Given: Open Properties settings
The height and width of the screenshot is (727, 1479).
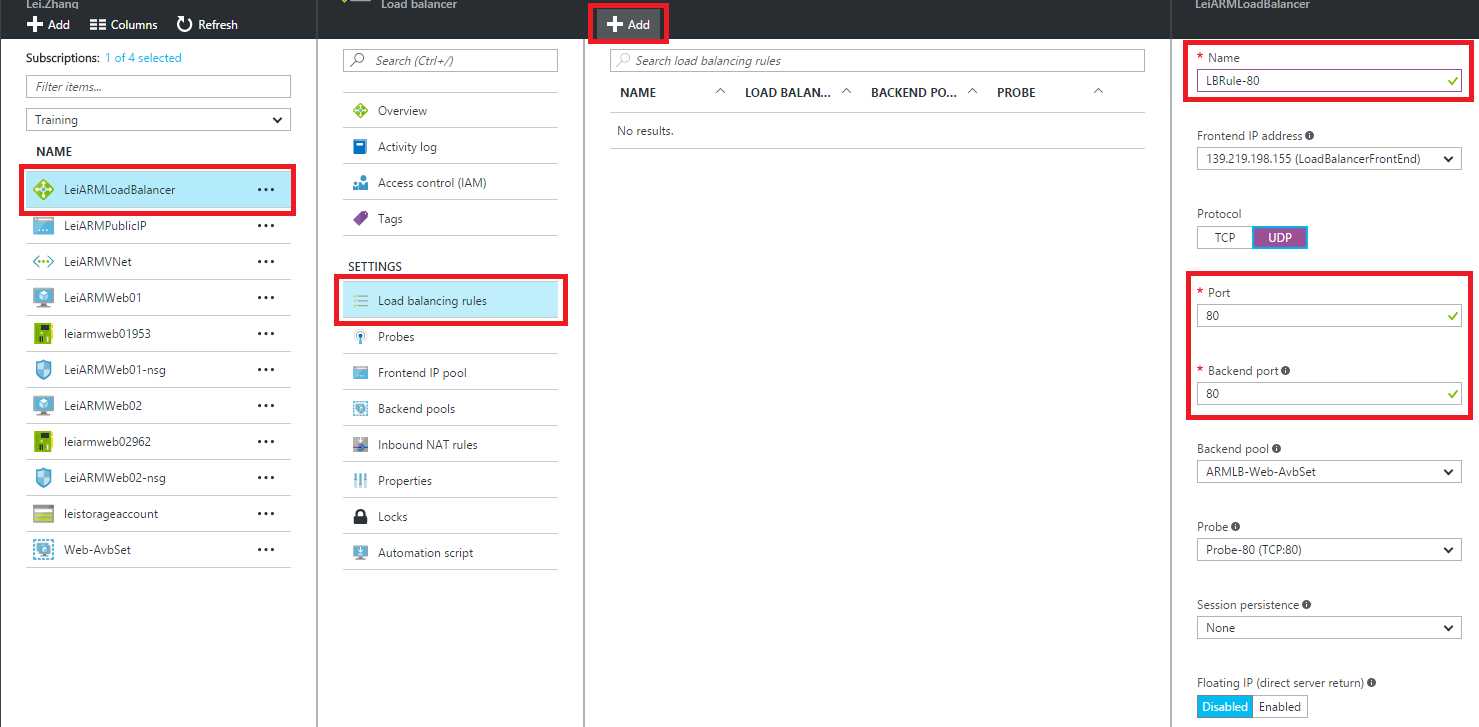Looking at the screenshot, I should click(x=450, y=481).
